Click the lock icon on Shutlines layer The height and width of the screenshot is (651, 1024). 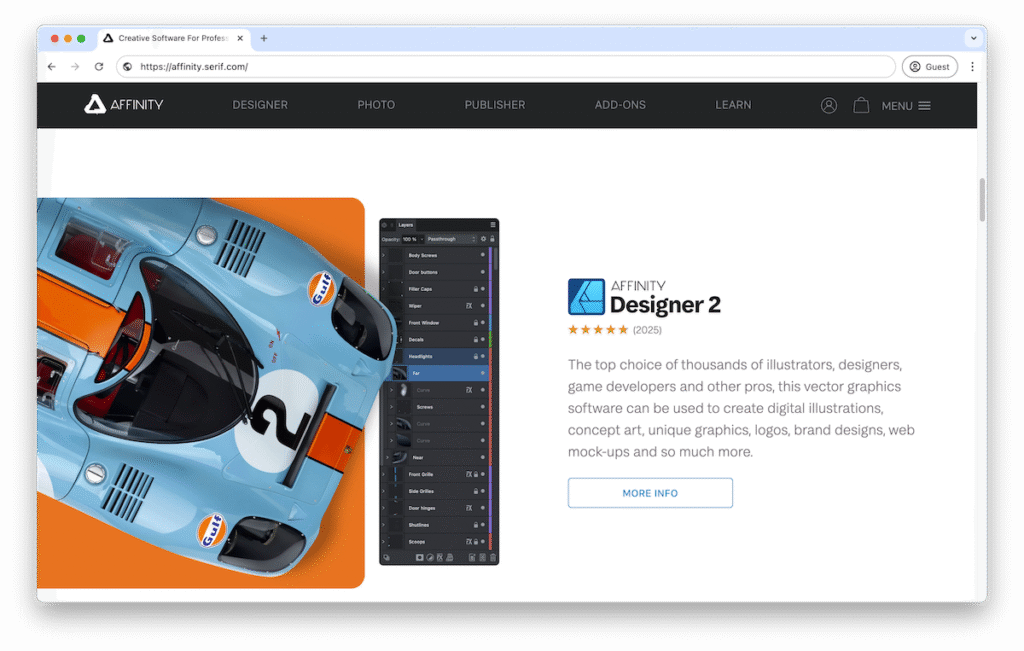coord(475,525)
